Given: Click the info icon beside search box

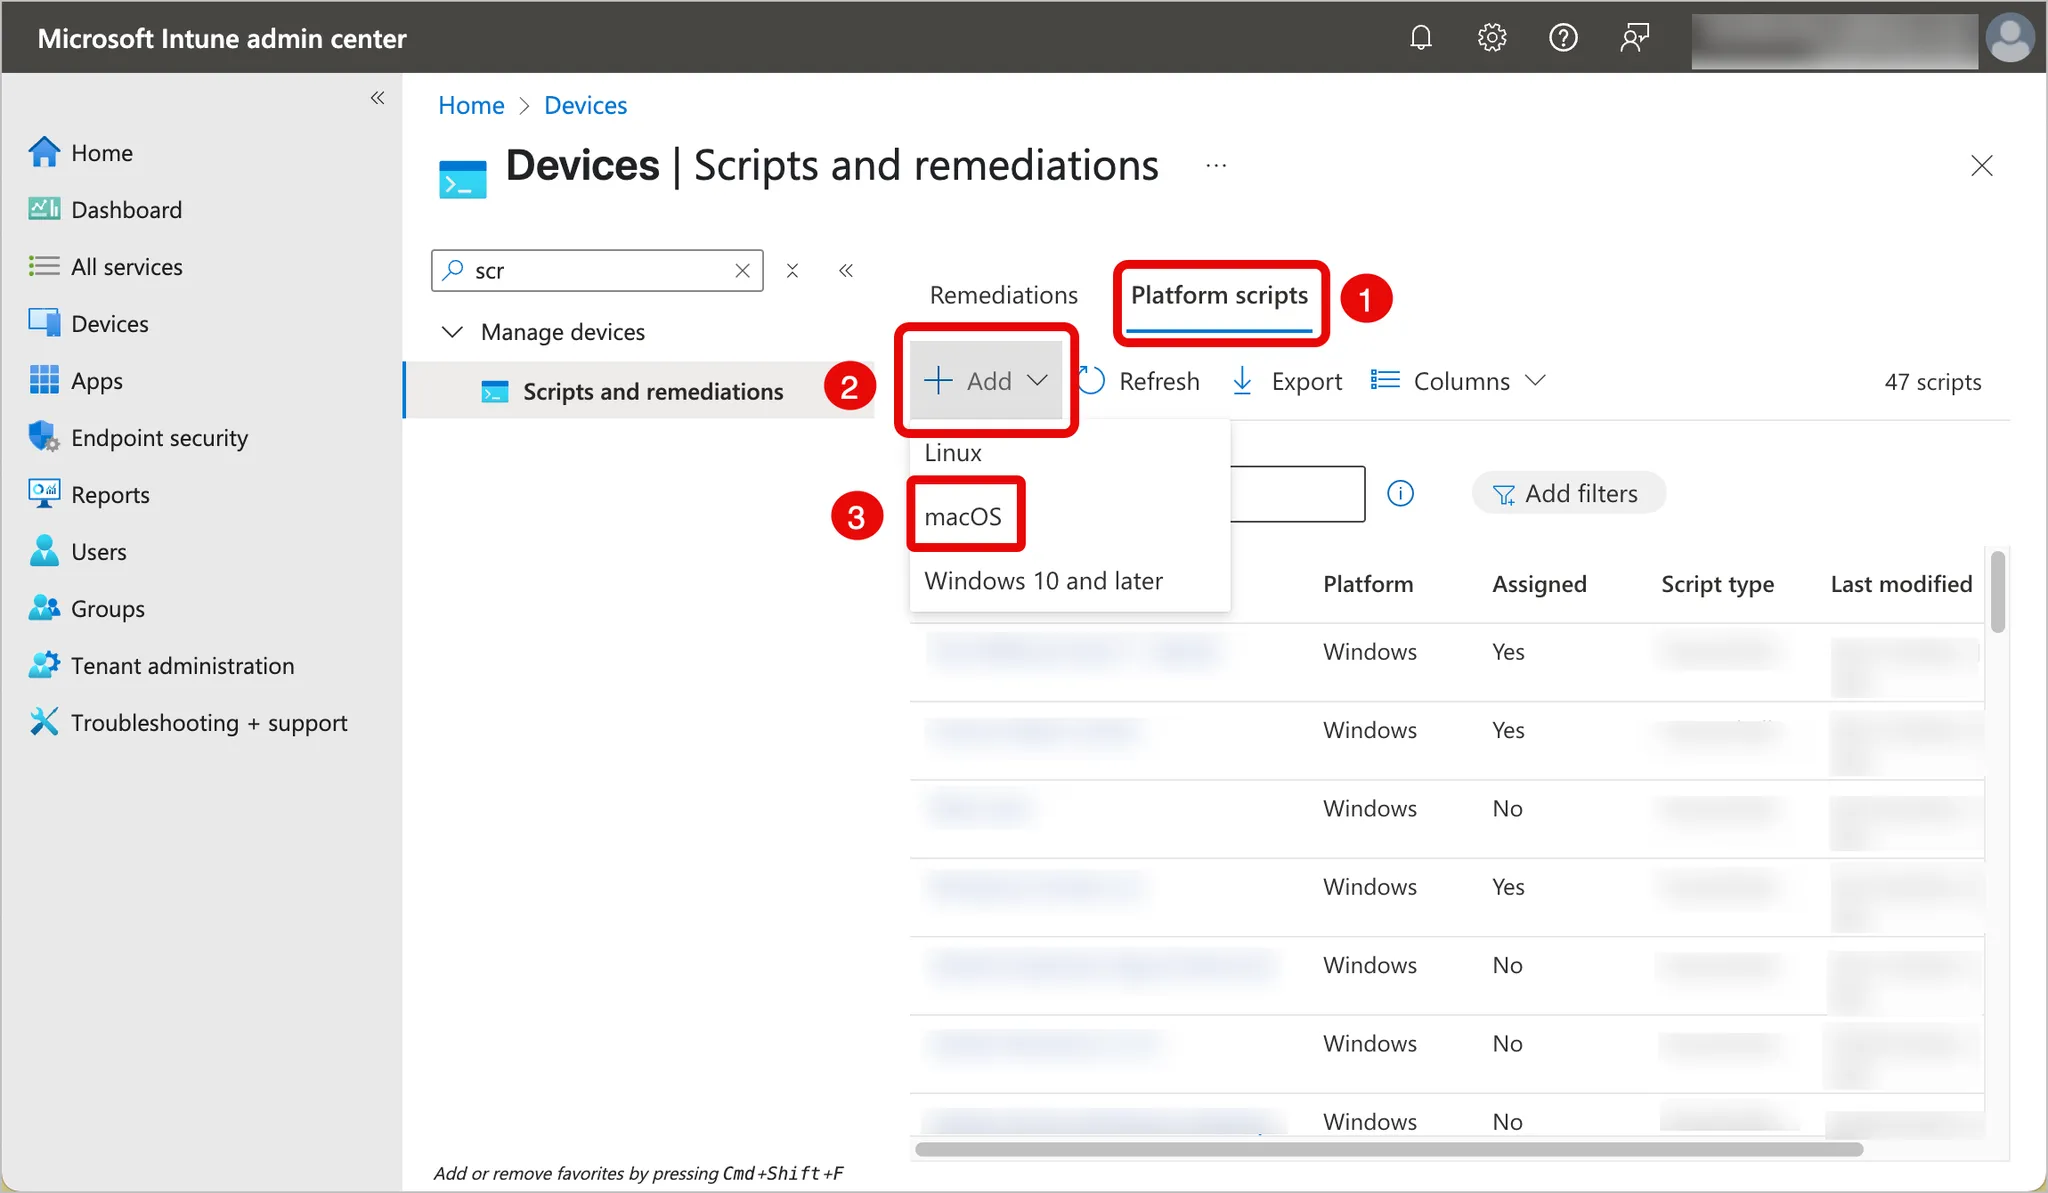Looking at the screenshot, I should click(1400, 493).
